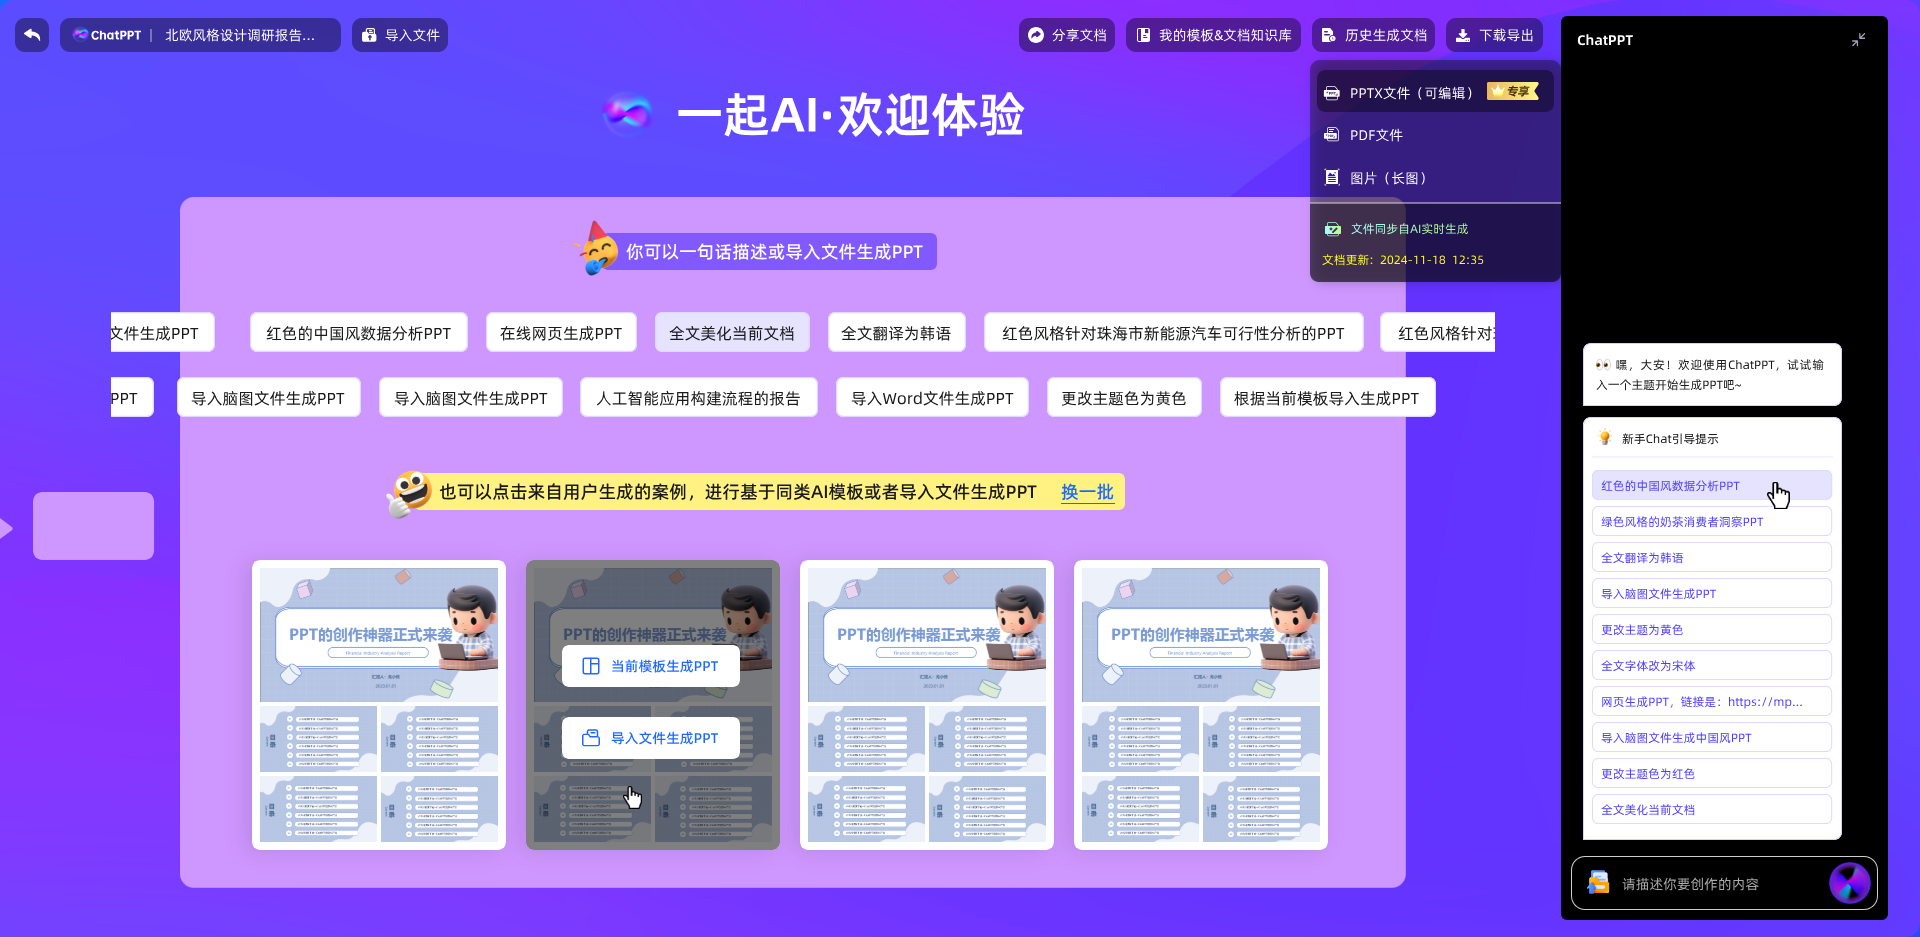Expand the download export dropdown
This screenshot has height=937, width=1920.
coord(1494,35)
